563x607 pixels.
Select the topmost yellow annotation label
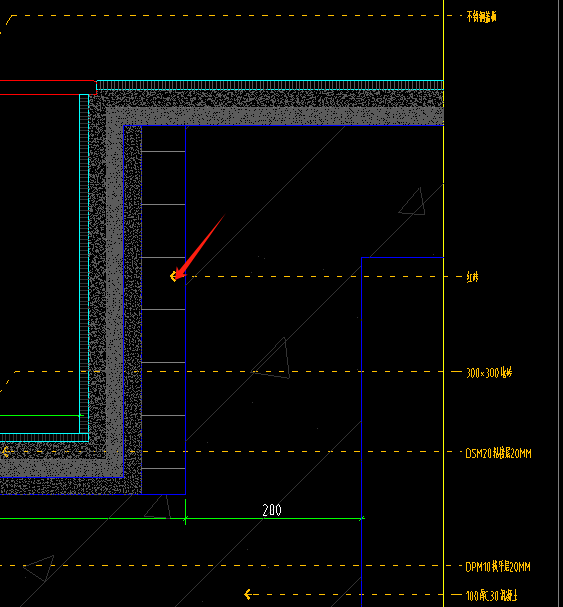click(x=481, y=17)
